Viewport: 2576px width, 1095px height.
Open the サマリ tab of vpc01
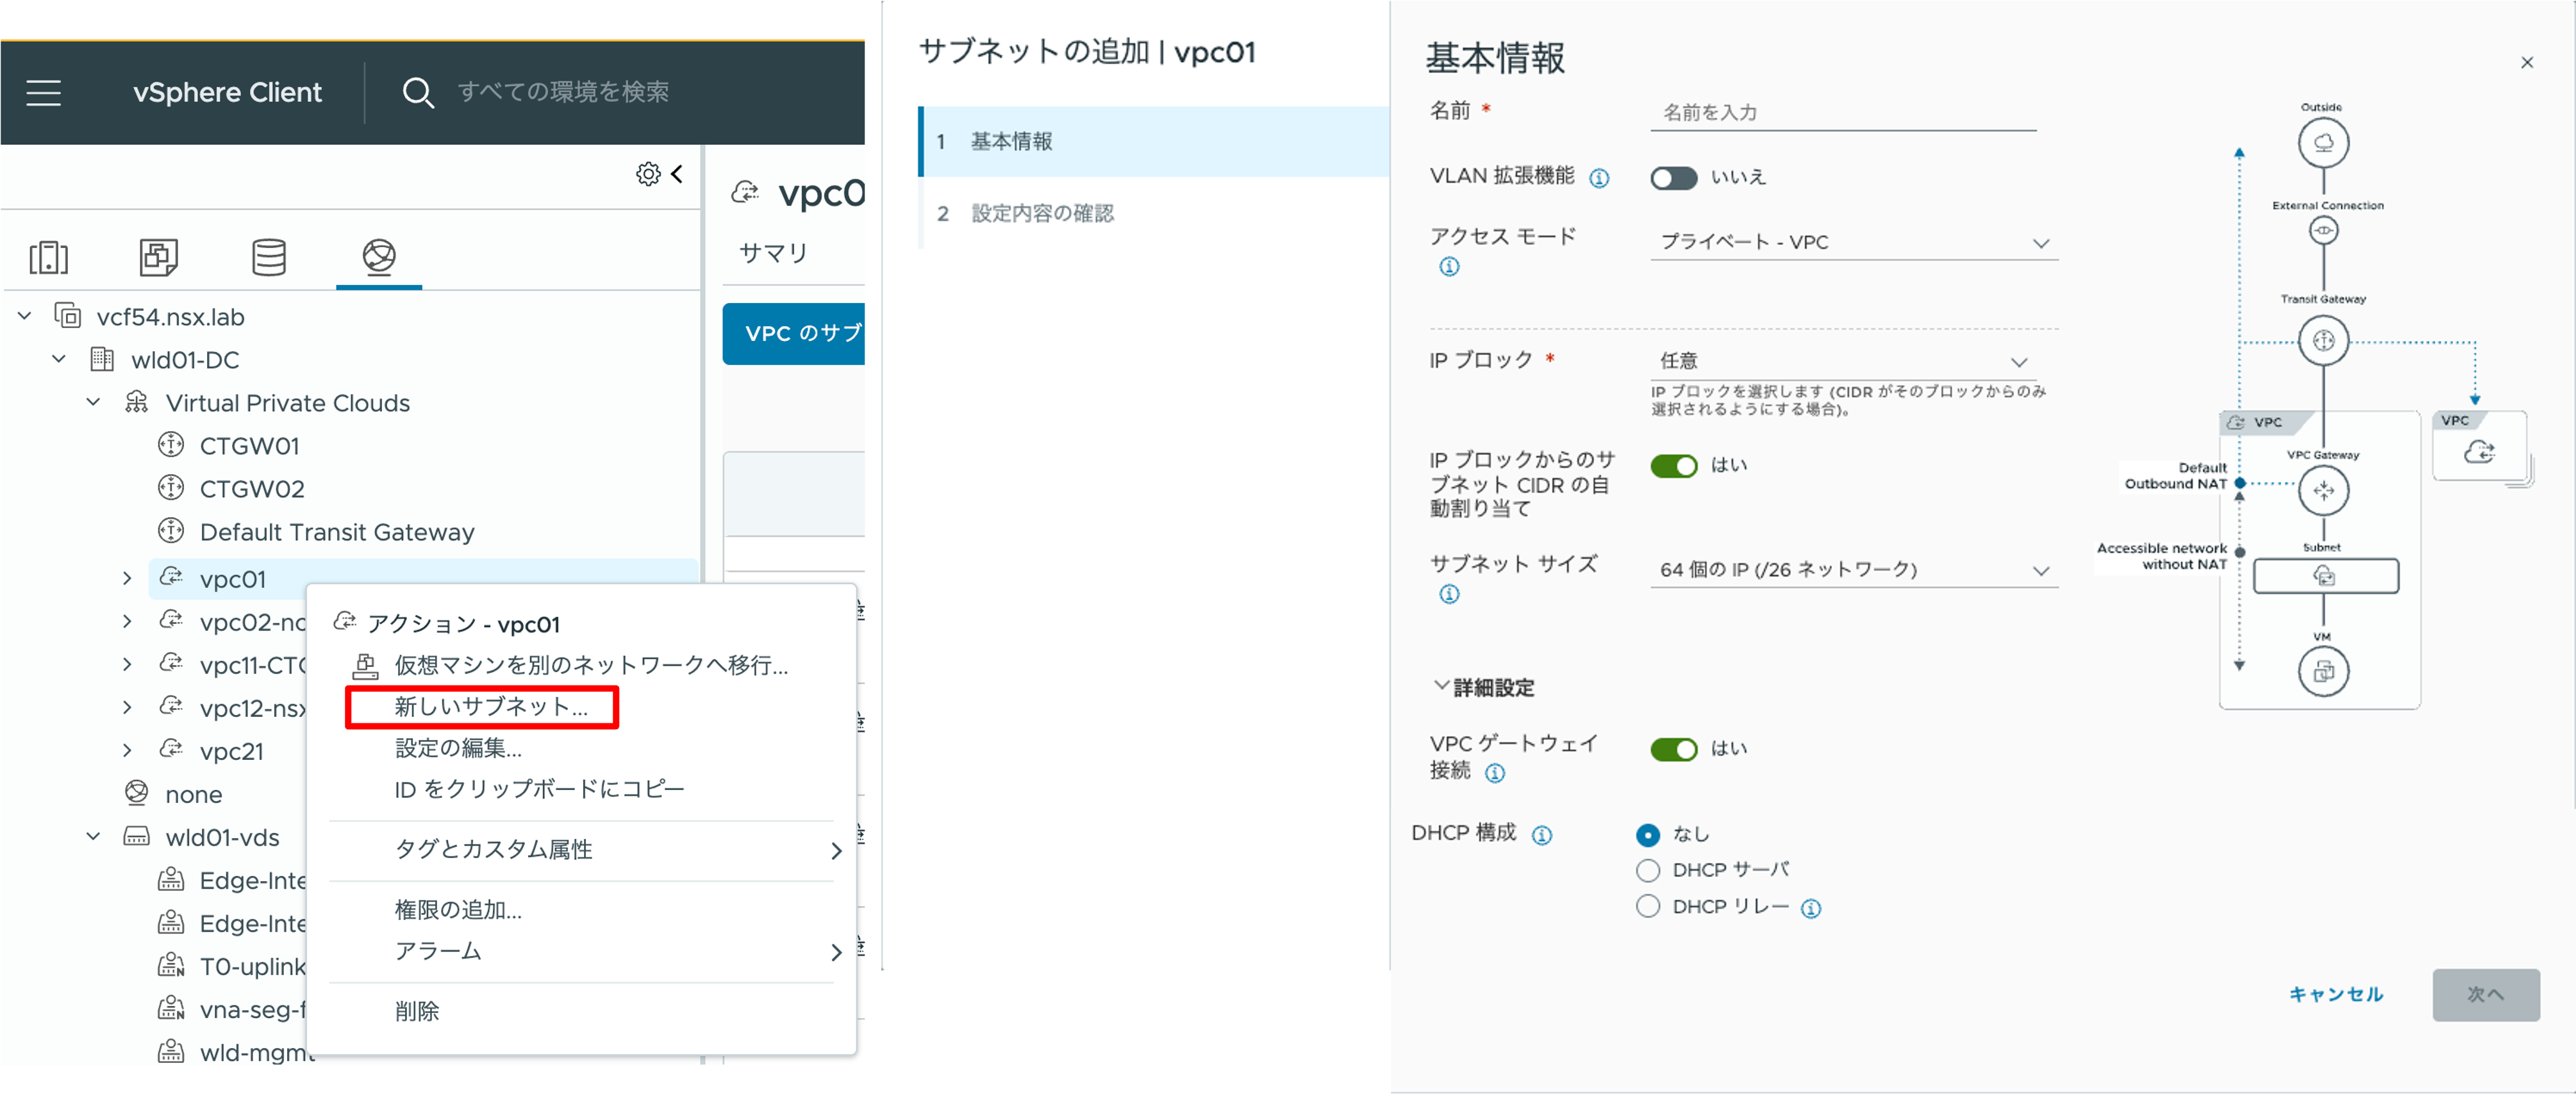[x=773, y=253]
